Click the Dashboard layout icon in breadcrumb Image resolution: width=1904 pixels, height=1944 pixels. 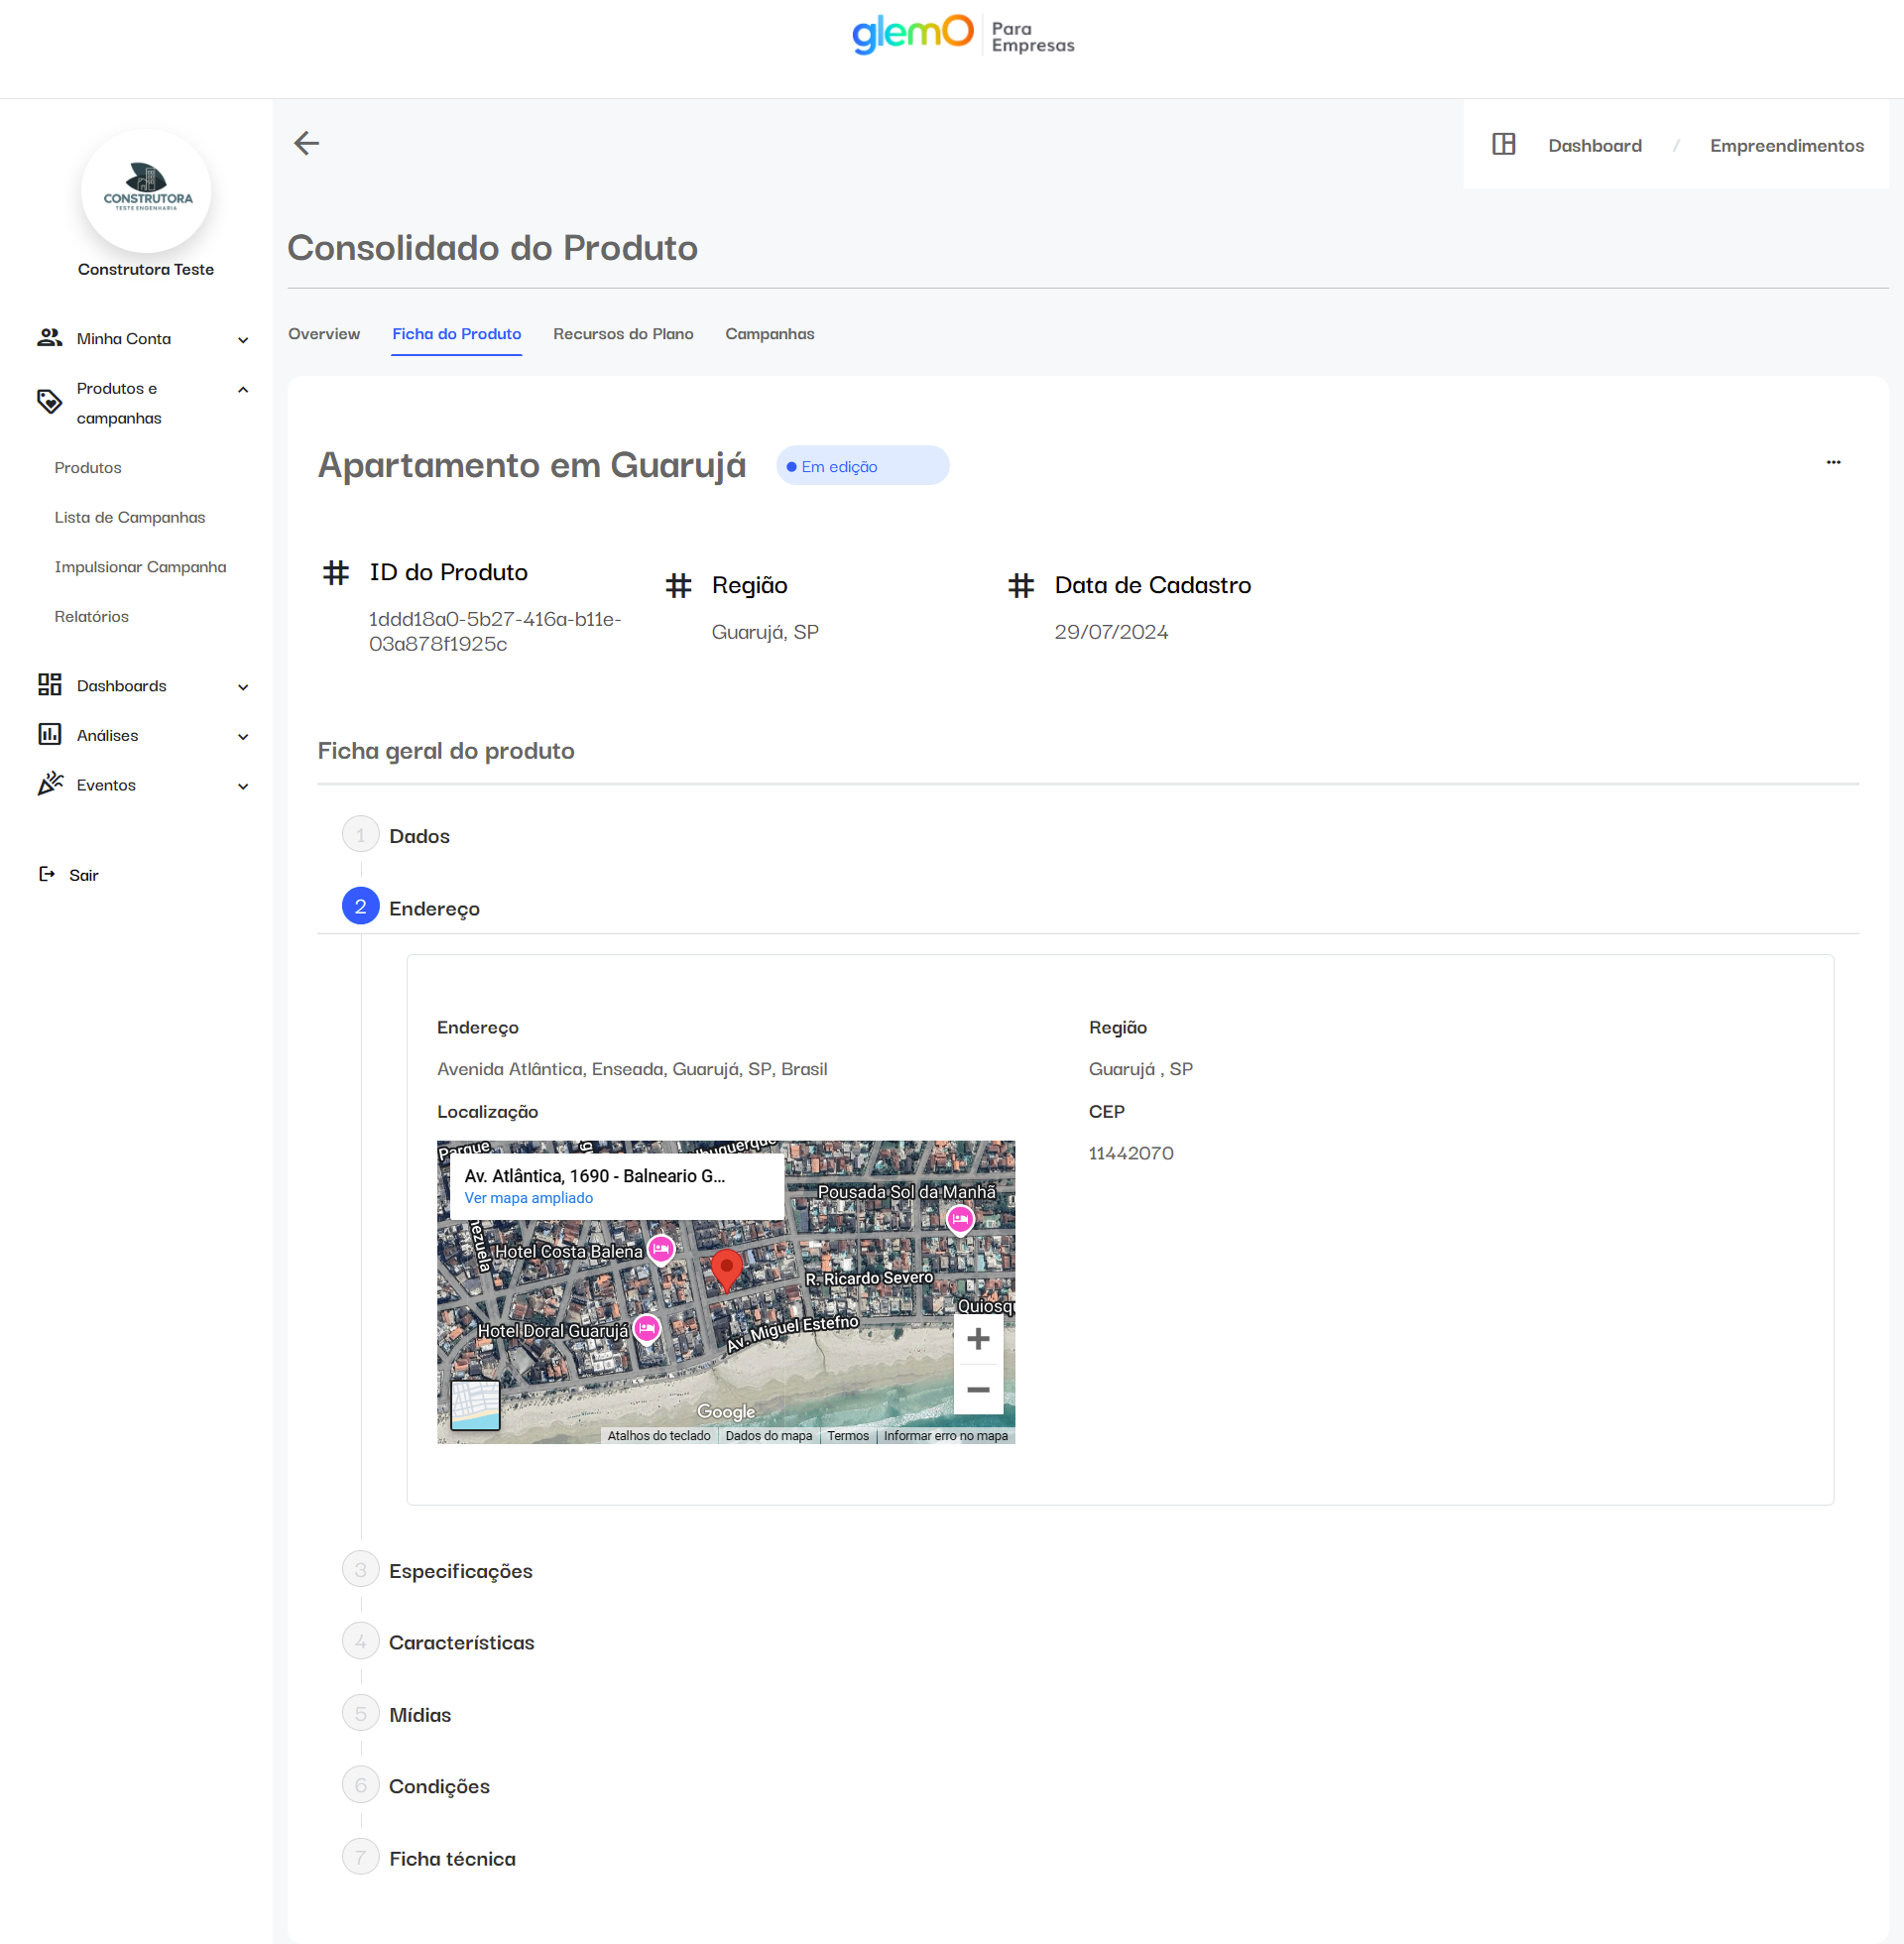coord(1503,145)
